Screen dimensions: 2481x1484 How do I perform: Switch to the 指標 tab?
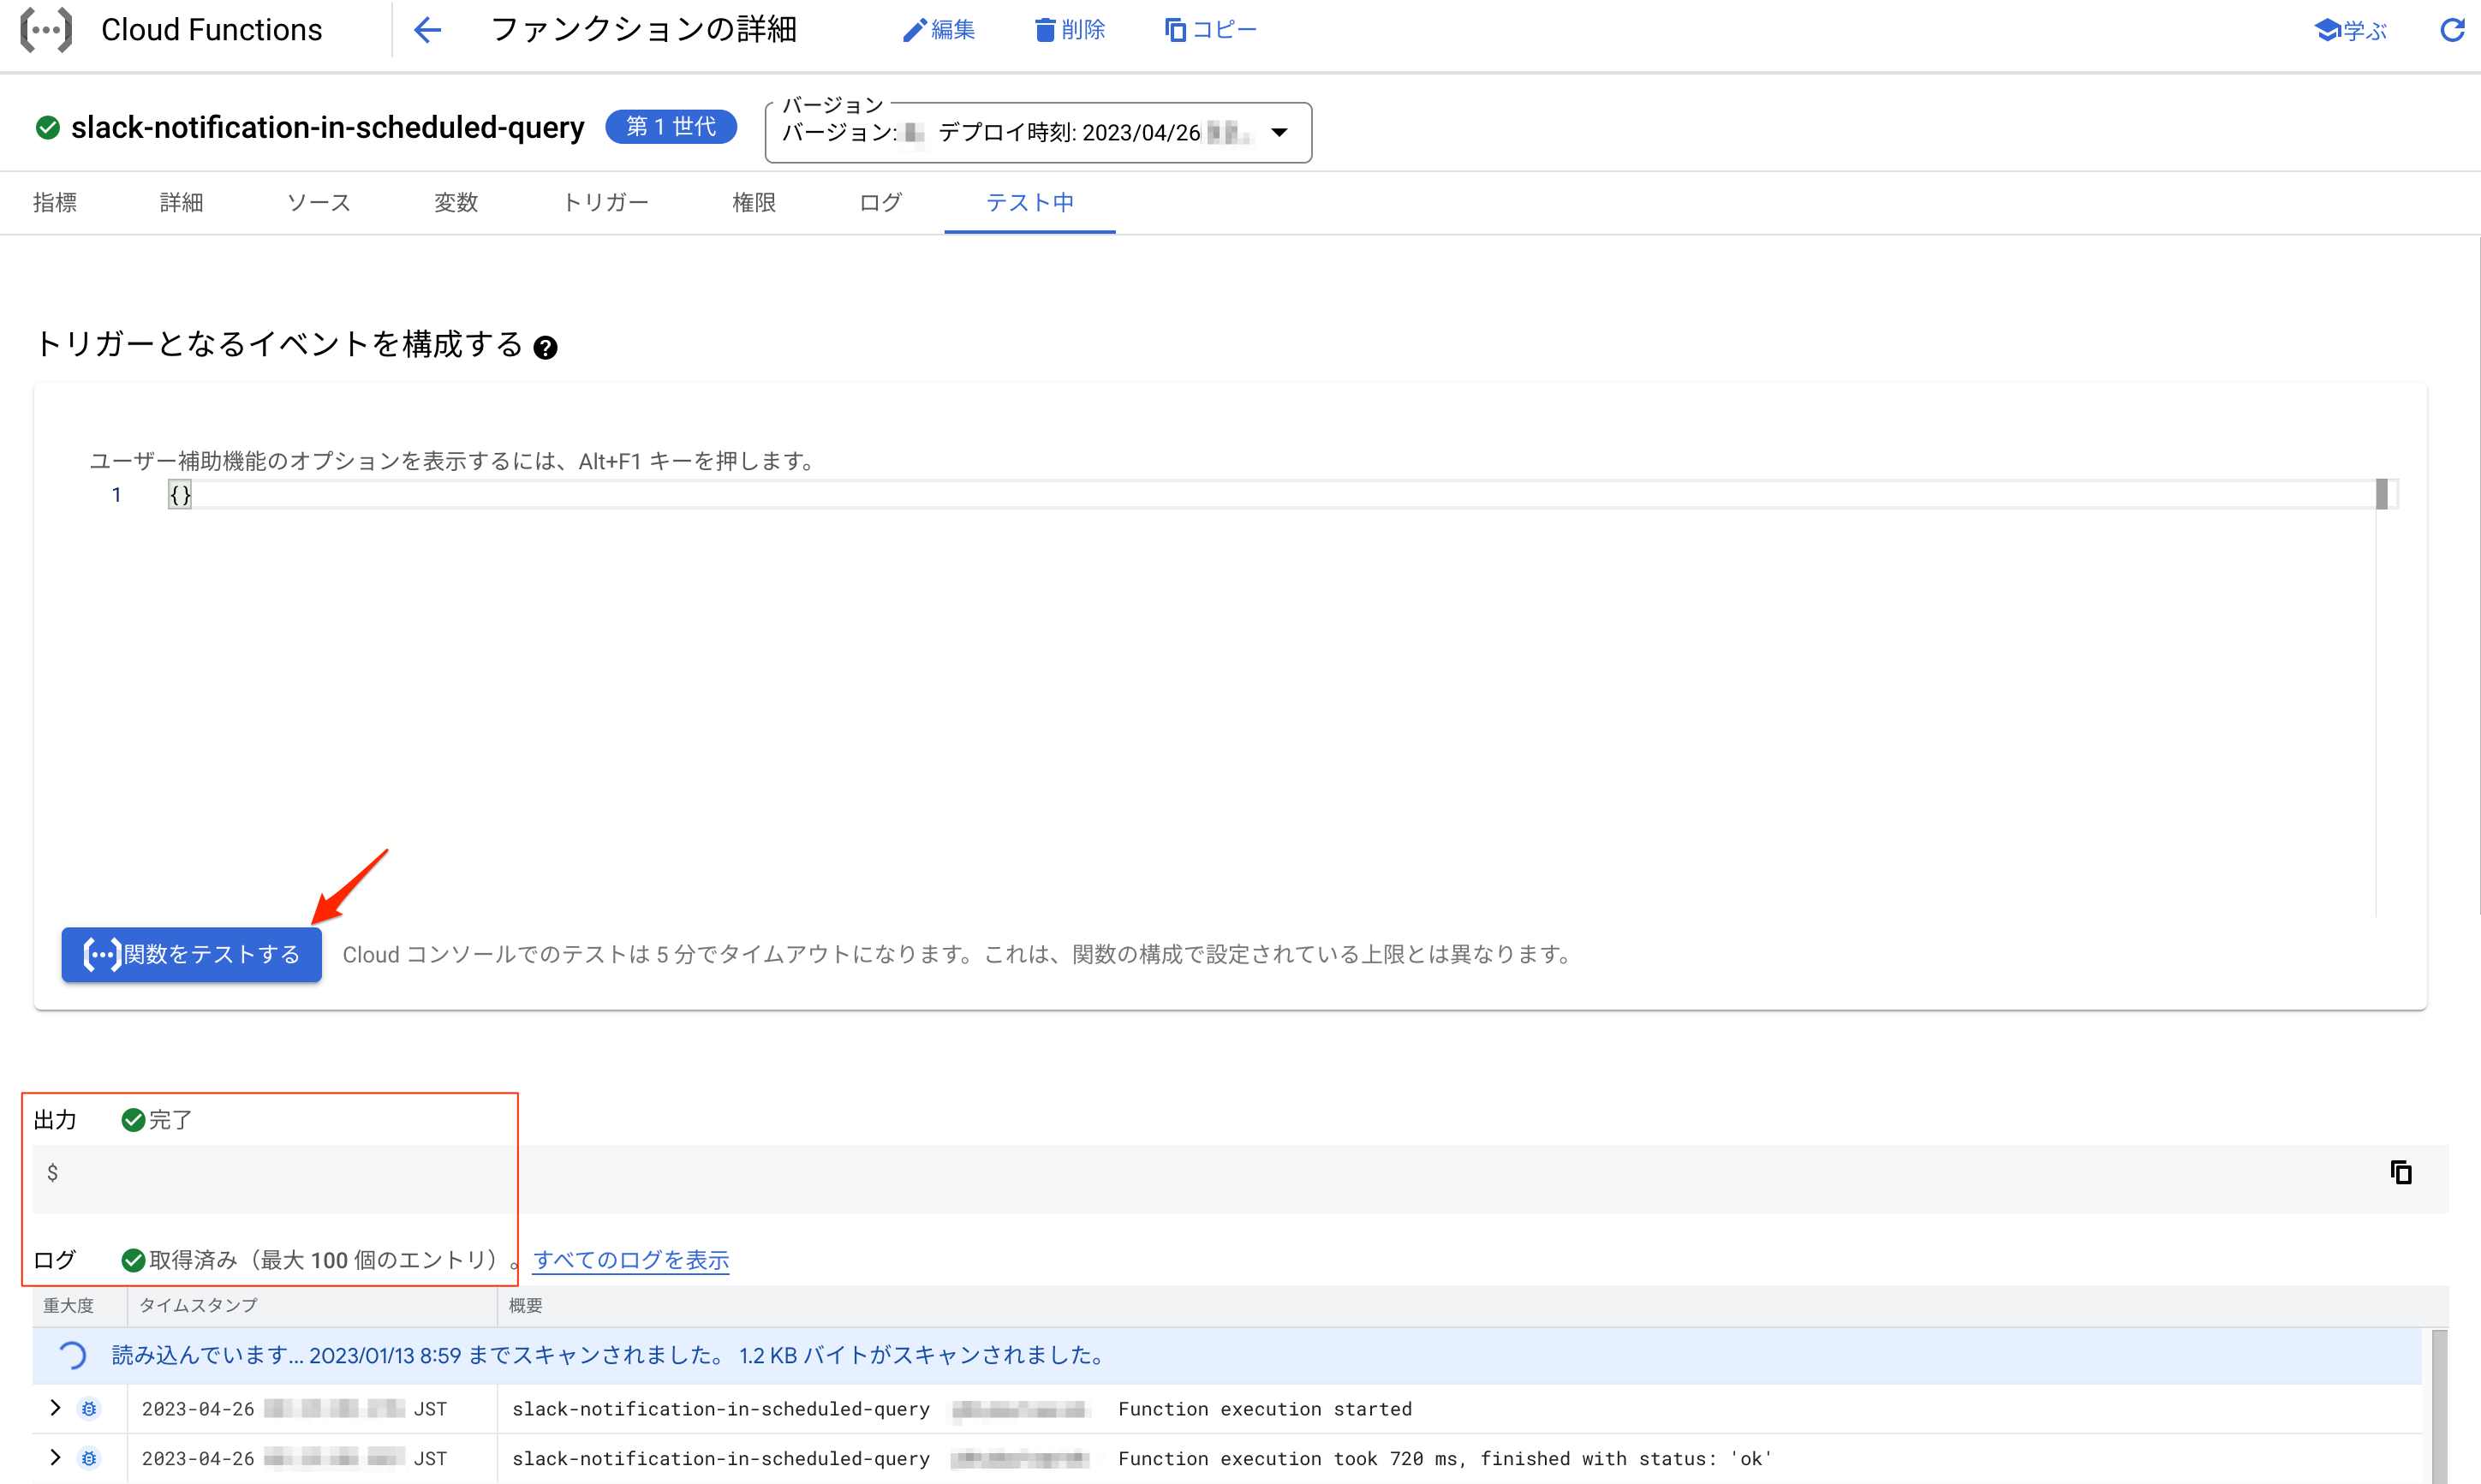(x=55, y=203)
